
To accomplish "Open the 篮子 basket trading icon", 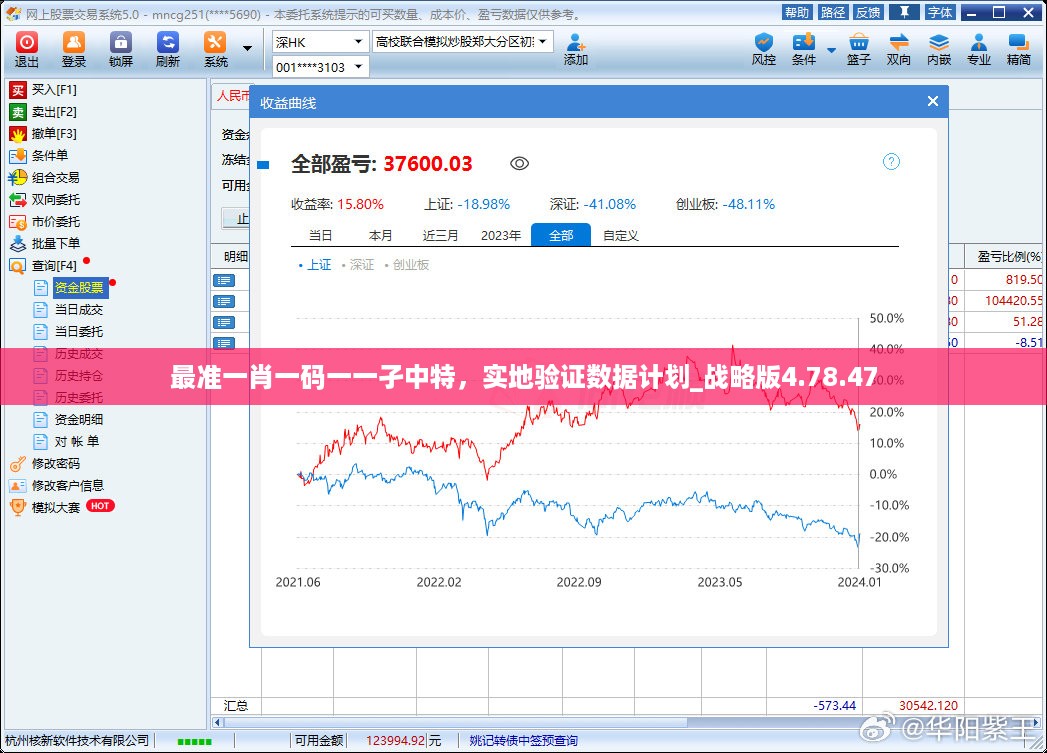I will tap(859, 48).
